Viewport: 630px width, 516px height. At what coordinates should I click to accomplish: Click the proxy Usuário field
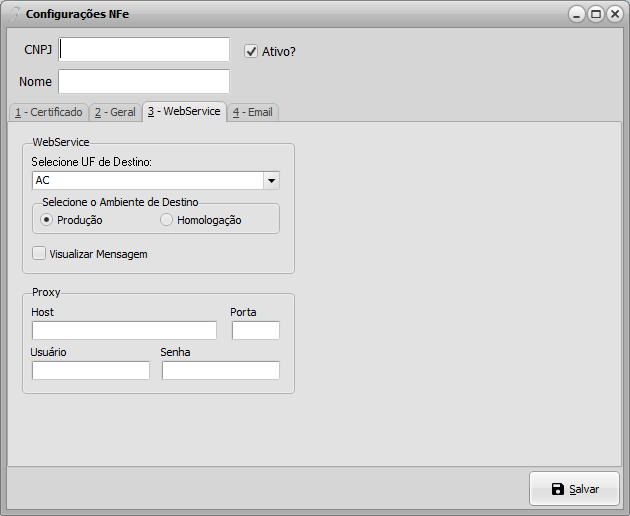pos(91,371)
